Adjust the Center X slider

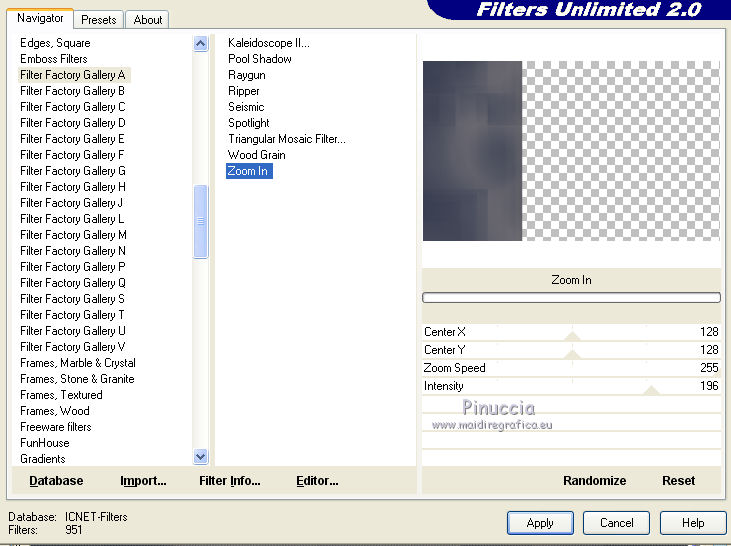pyautogui.click(x=572, y=335)
